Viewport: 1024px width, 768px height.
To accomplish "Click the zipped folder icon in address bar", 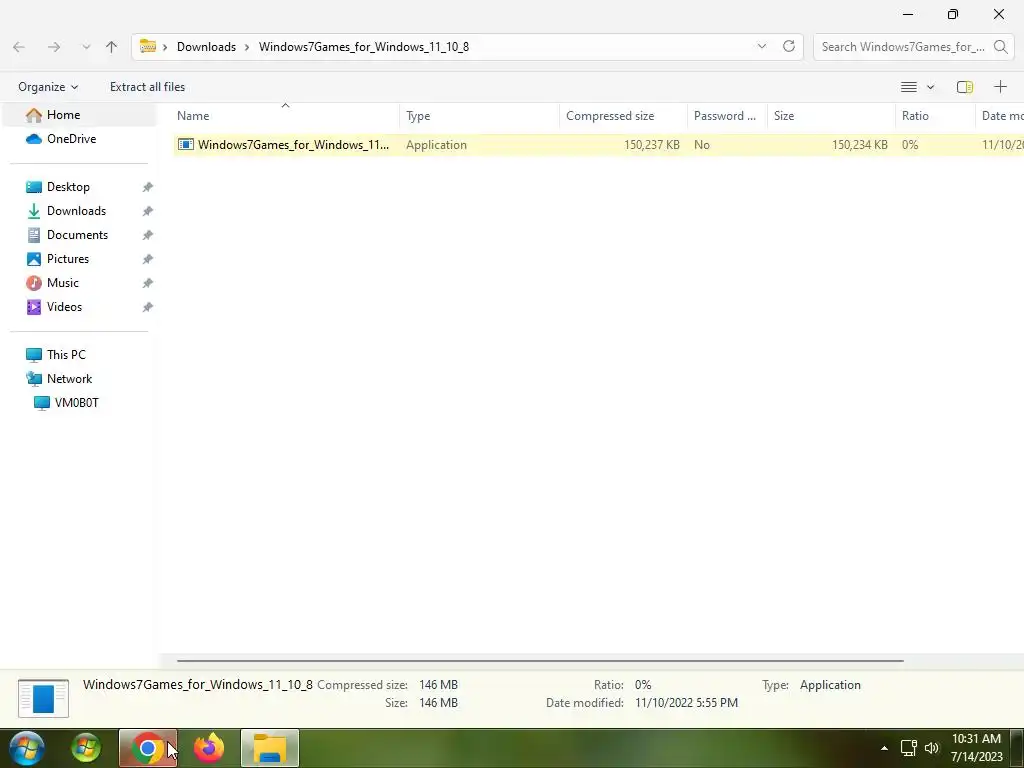I will [x=148, y=46].
